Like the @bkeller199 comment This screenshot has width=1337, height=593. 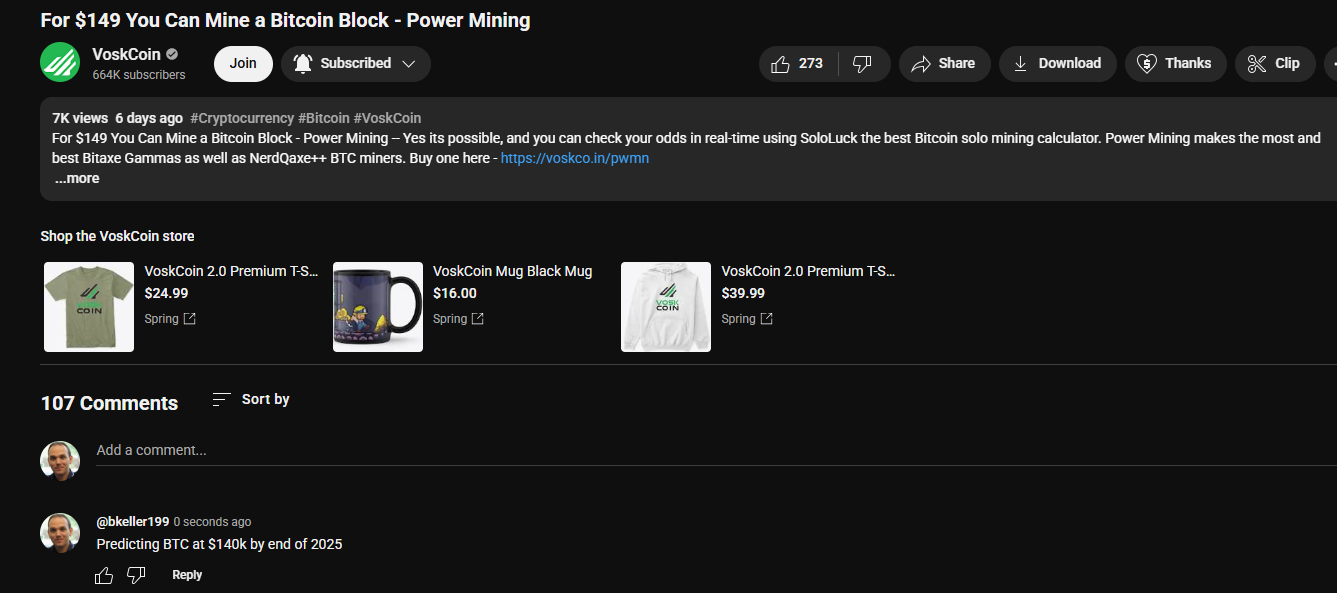coord(104,575)
